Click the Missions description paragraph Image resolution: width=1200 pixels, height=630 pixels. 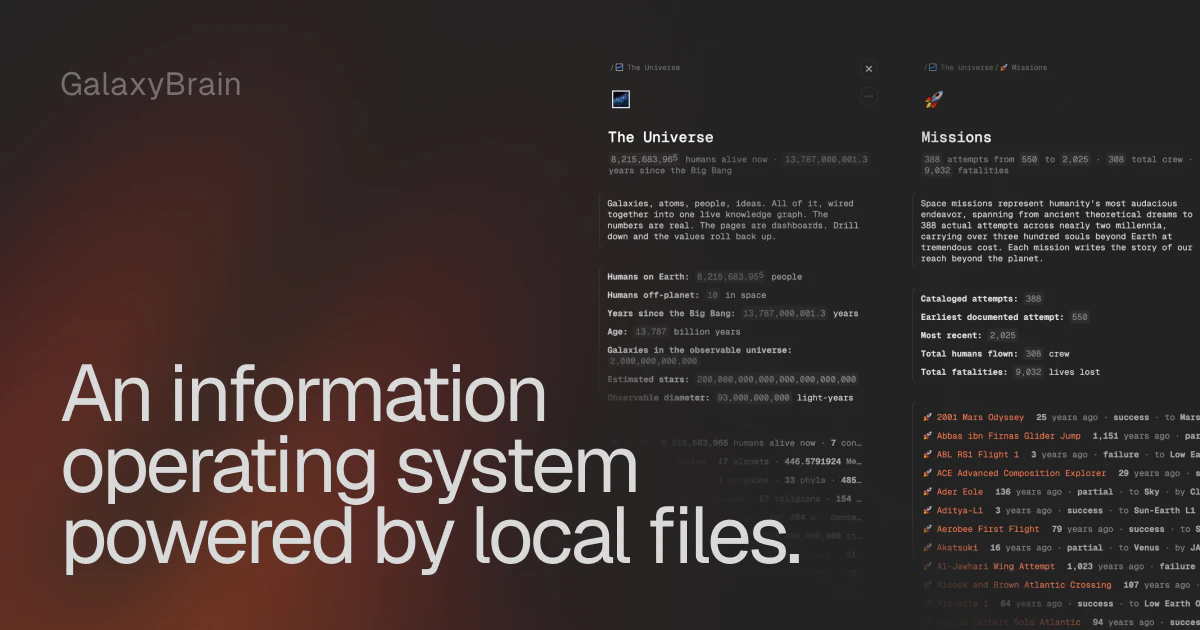pos(1057,231)
